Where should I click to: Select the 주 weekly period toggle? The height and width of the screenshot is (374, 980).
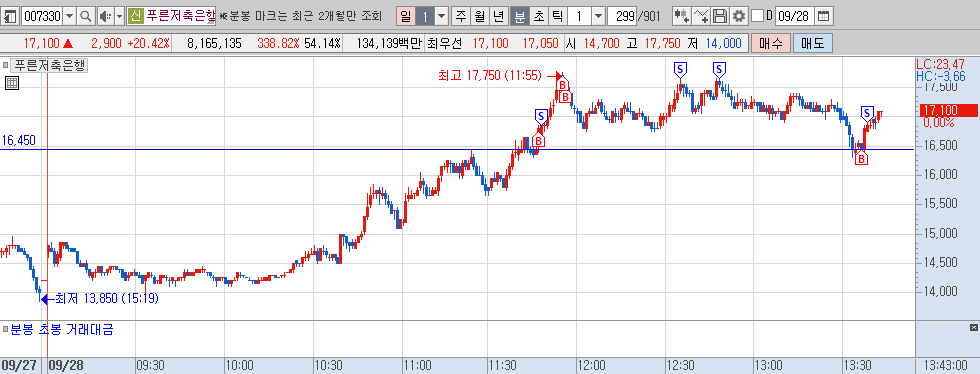[x=461, y=16]
